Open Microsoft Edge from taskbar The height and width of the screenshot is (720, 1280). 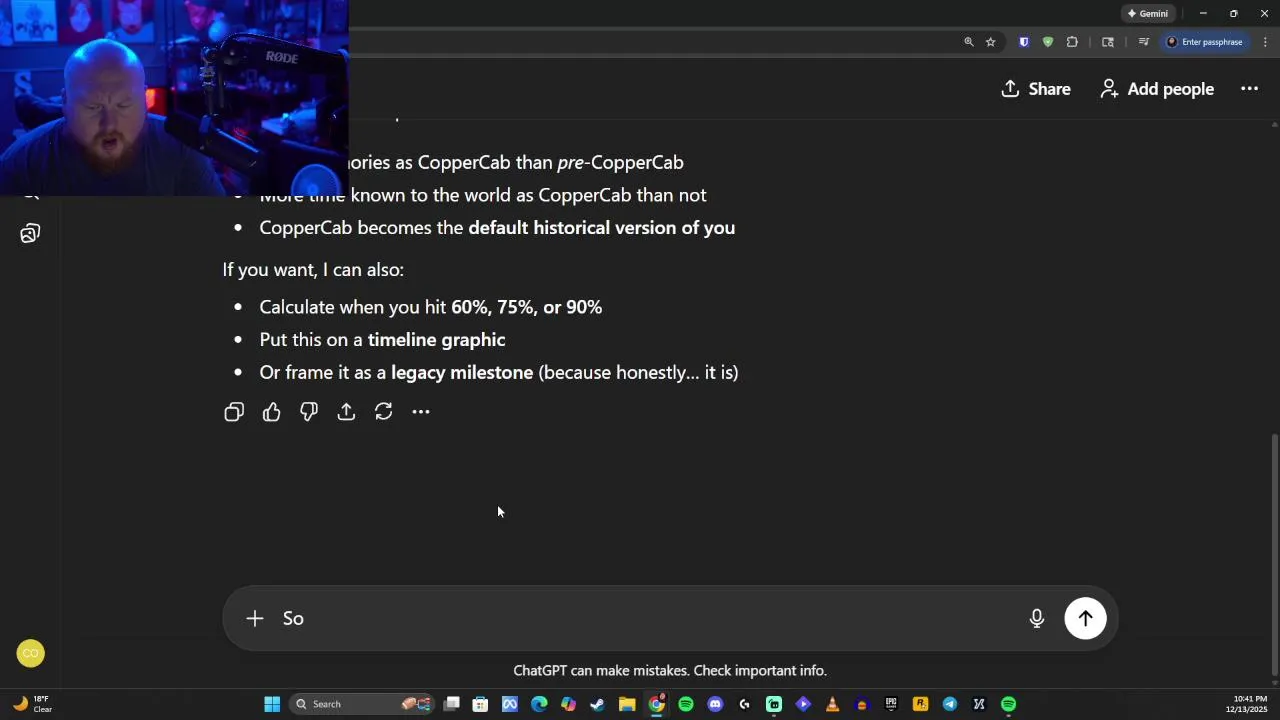coord(539,704)
